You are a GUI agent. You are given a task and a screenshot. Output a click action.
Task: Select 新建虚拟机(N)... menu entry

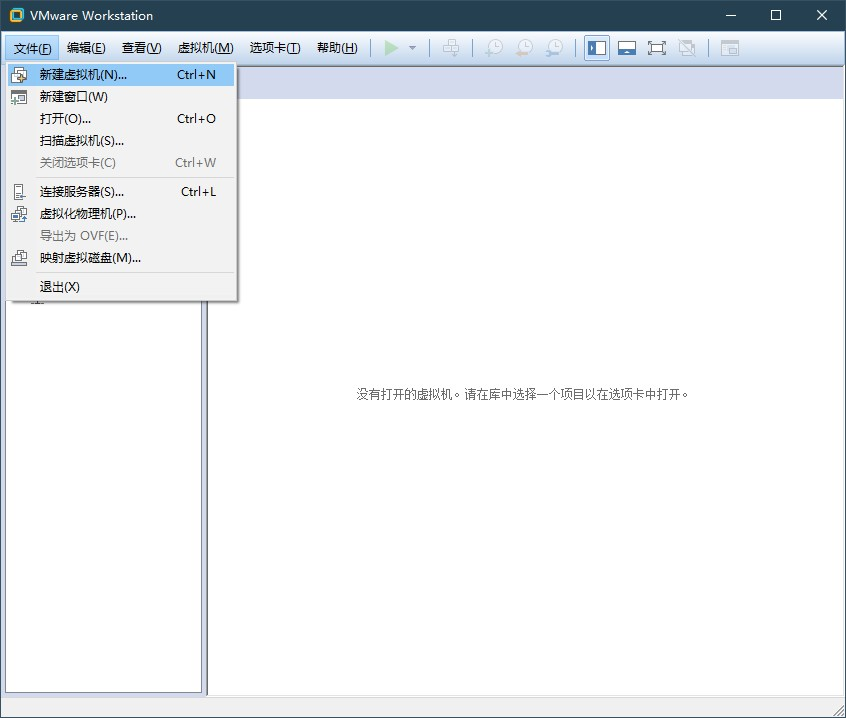click(121, 74)
